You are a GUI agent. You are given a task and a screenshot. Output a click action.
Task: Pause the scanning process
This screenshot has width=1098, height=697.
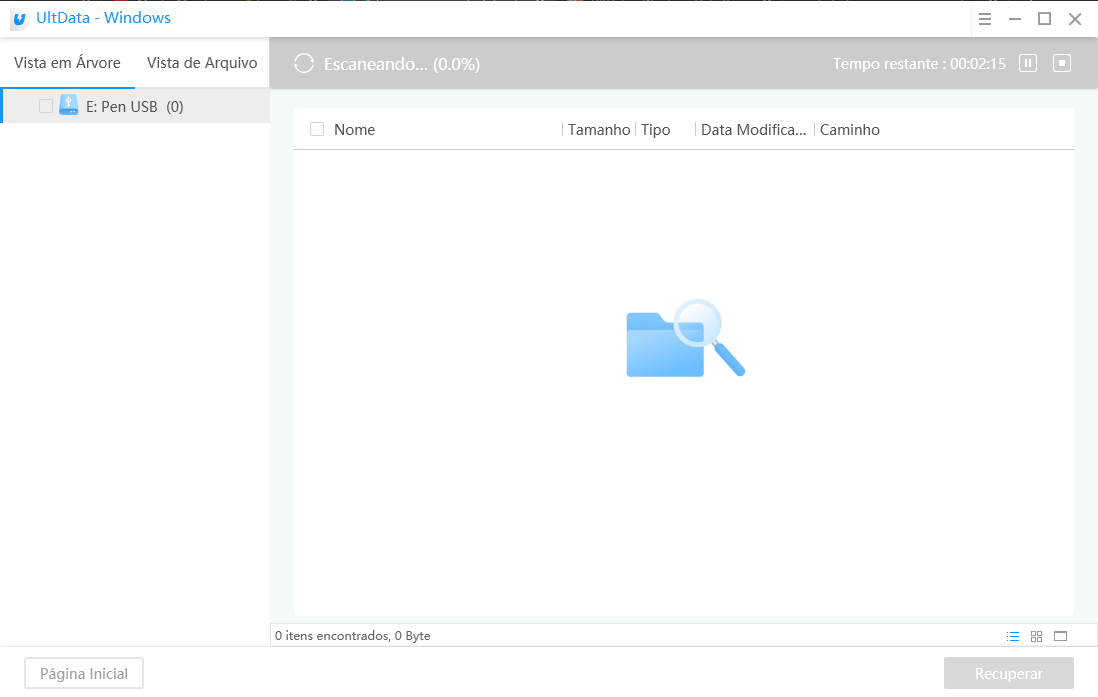click(1028, 63)
